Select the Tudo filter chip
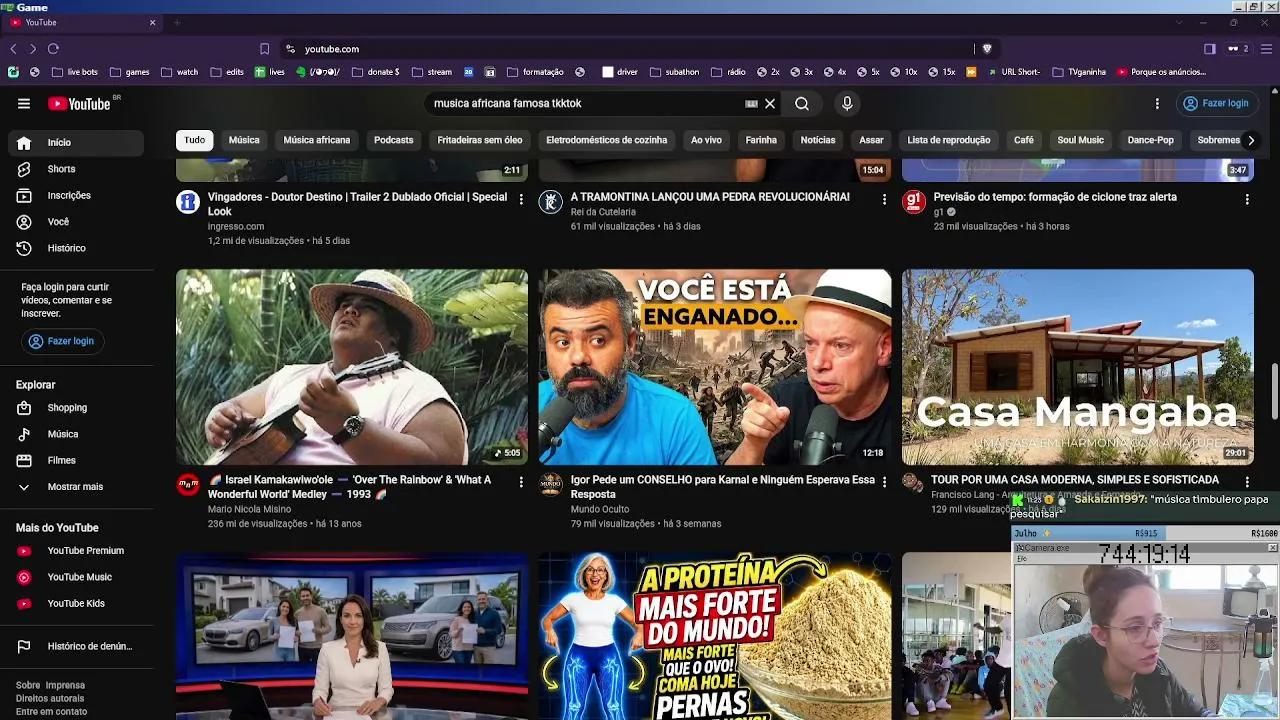The width and height of the screenshot is (1280, 720). (x=195, y=140)
